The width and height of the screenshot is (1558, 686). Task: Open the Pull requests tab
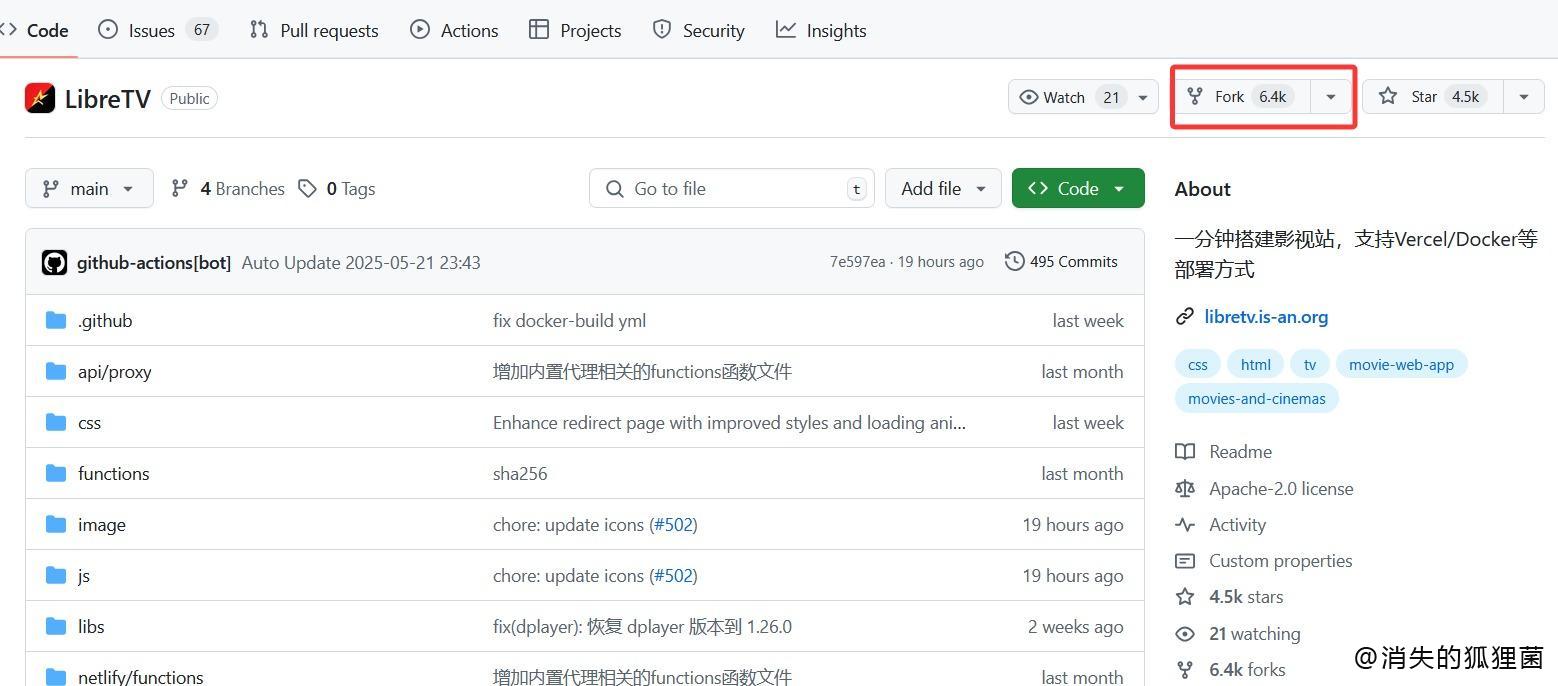pos(314,30)
